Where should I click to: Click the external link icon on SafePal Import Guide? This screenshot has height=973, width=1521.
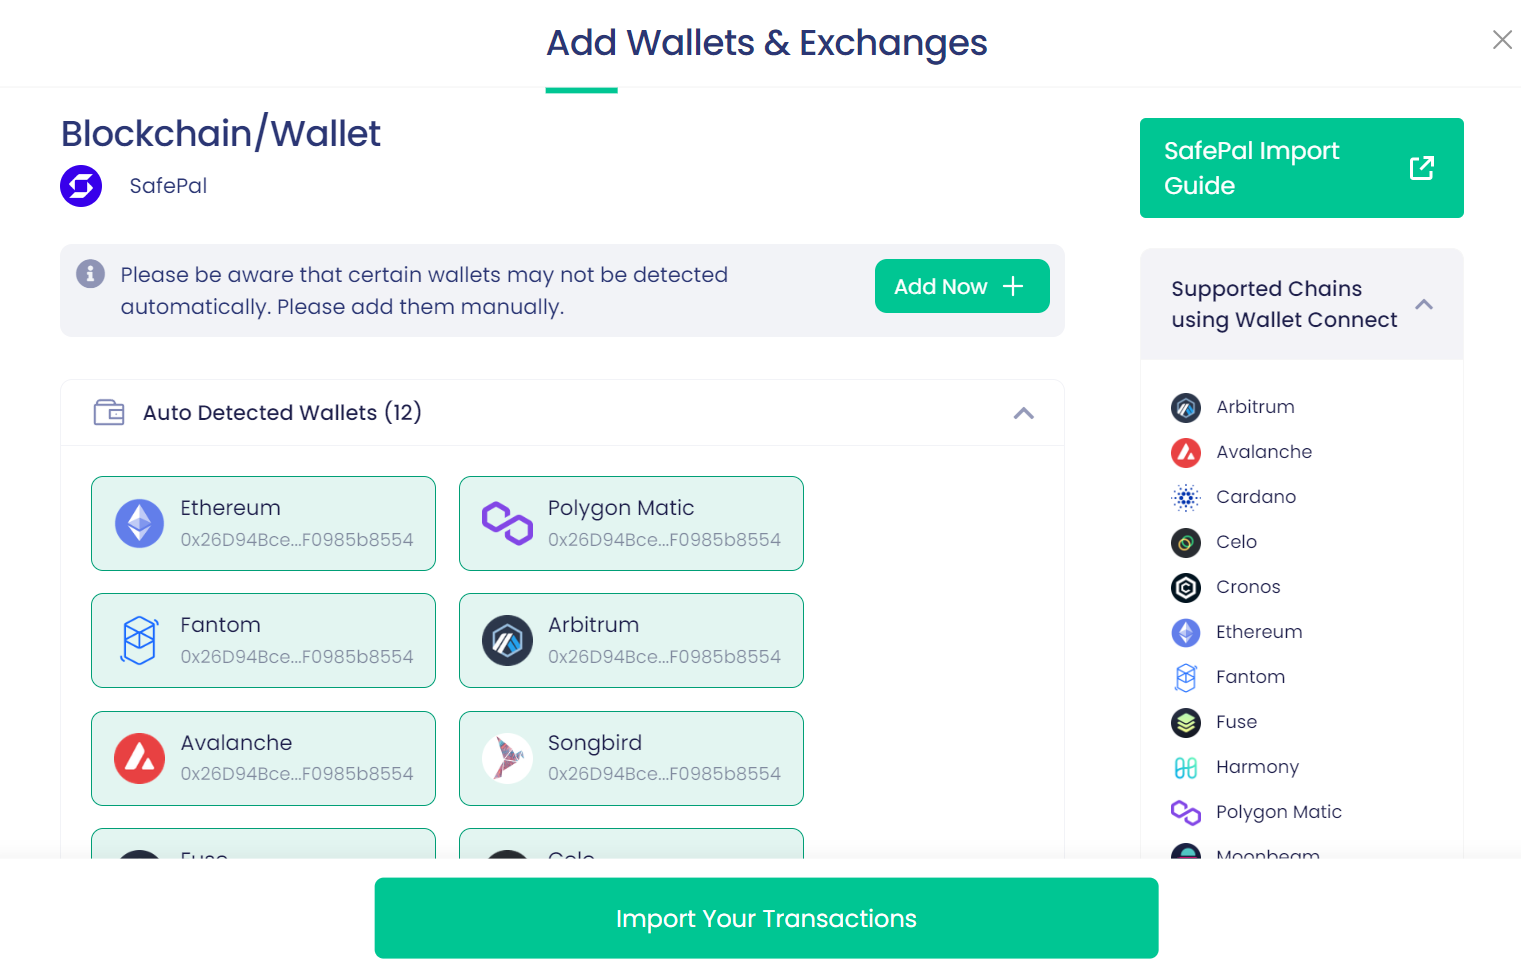tap(1421, 168)
